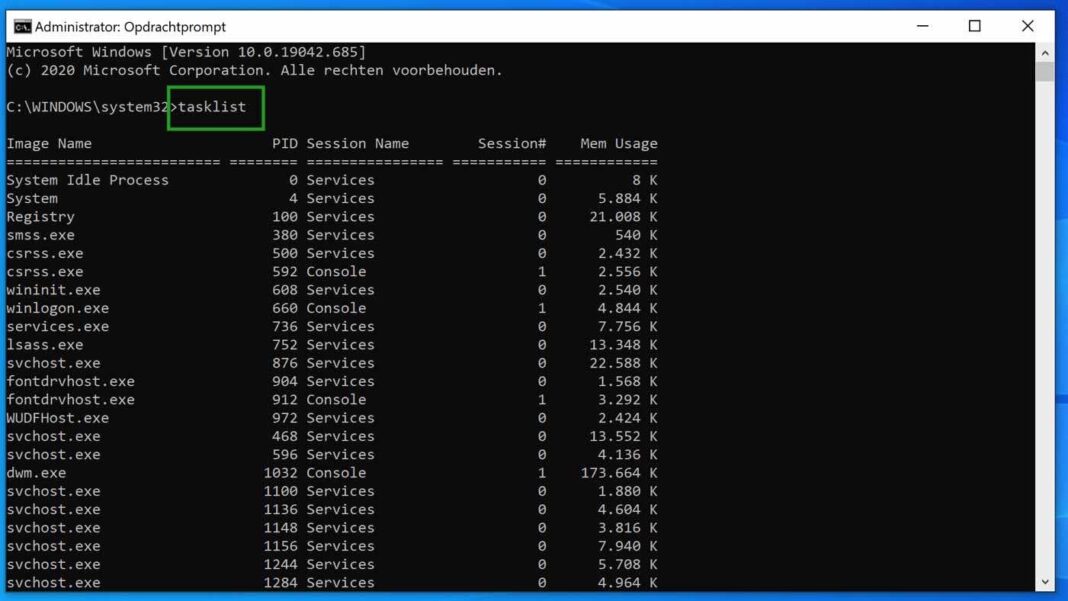This screenshot has height=601, width=1068.
Task: Click the Registry process entry
Action: pos(40,217)
